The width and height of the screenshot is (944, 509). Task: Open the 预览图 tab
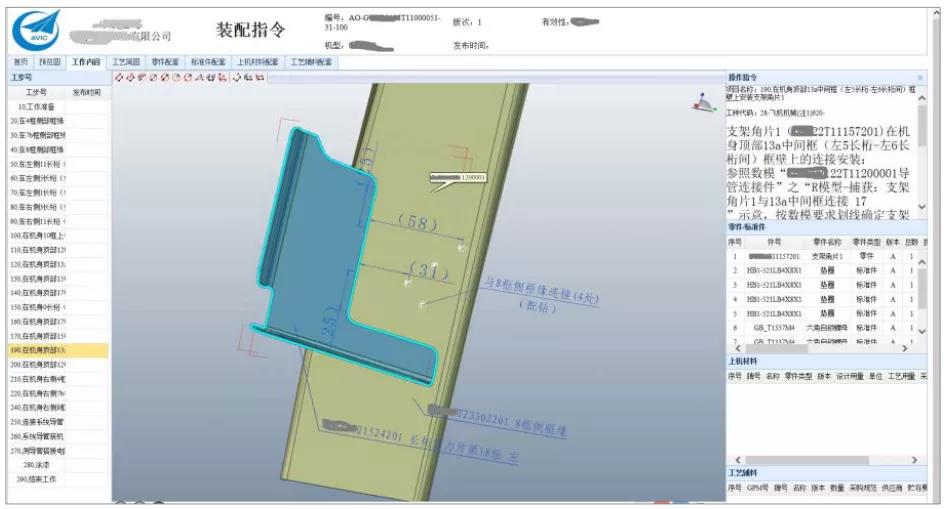[x=50, y=62]
